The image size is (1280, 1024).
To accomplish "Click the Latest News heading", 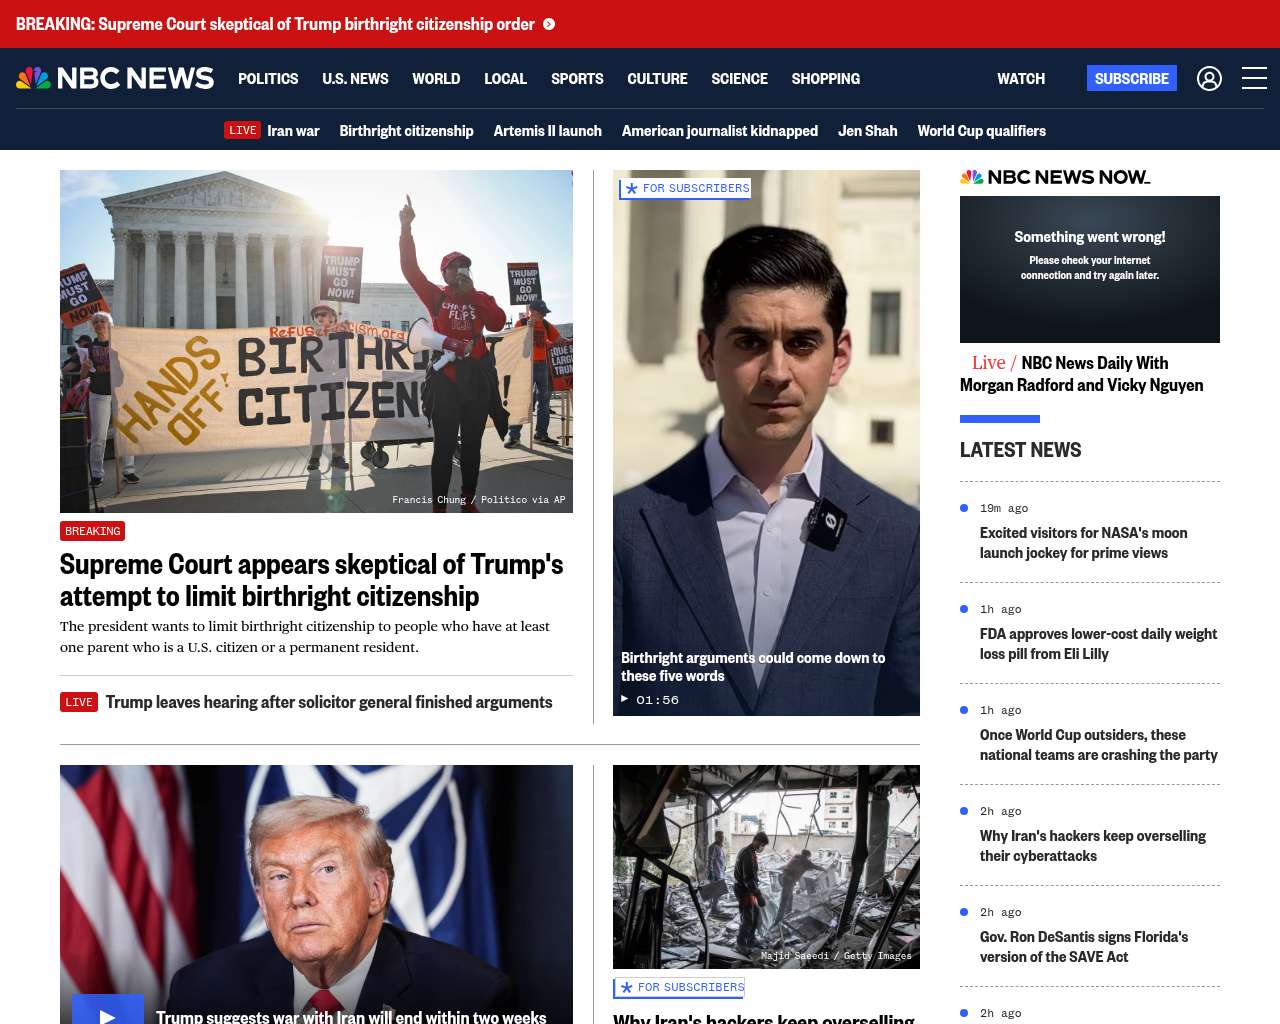I will pos(1020,450).
